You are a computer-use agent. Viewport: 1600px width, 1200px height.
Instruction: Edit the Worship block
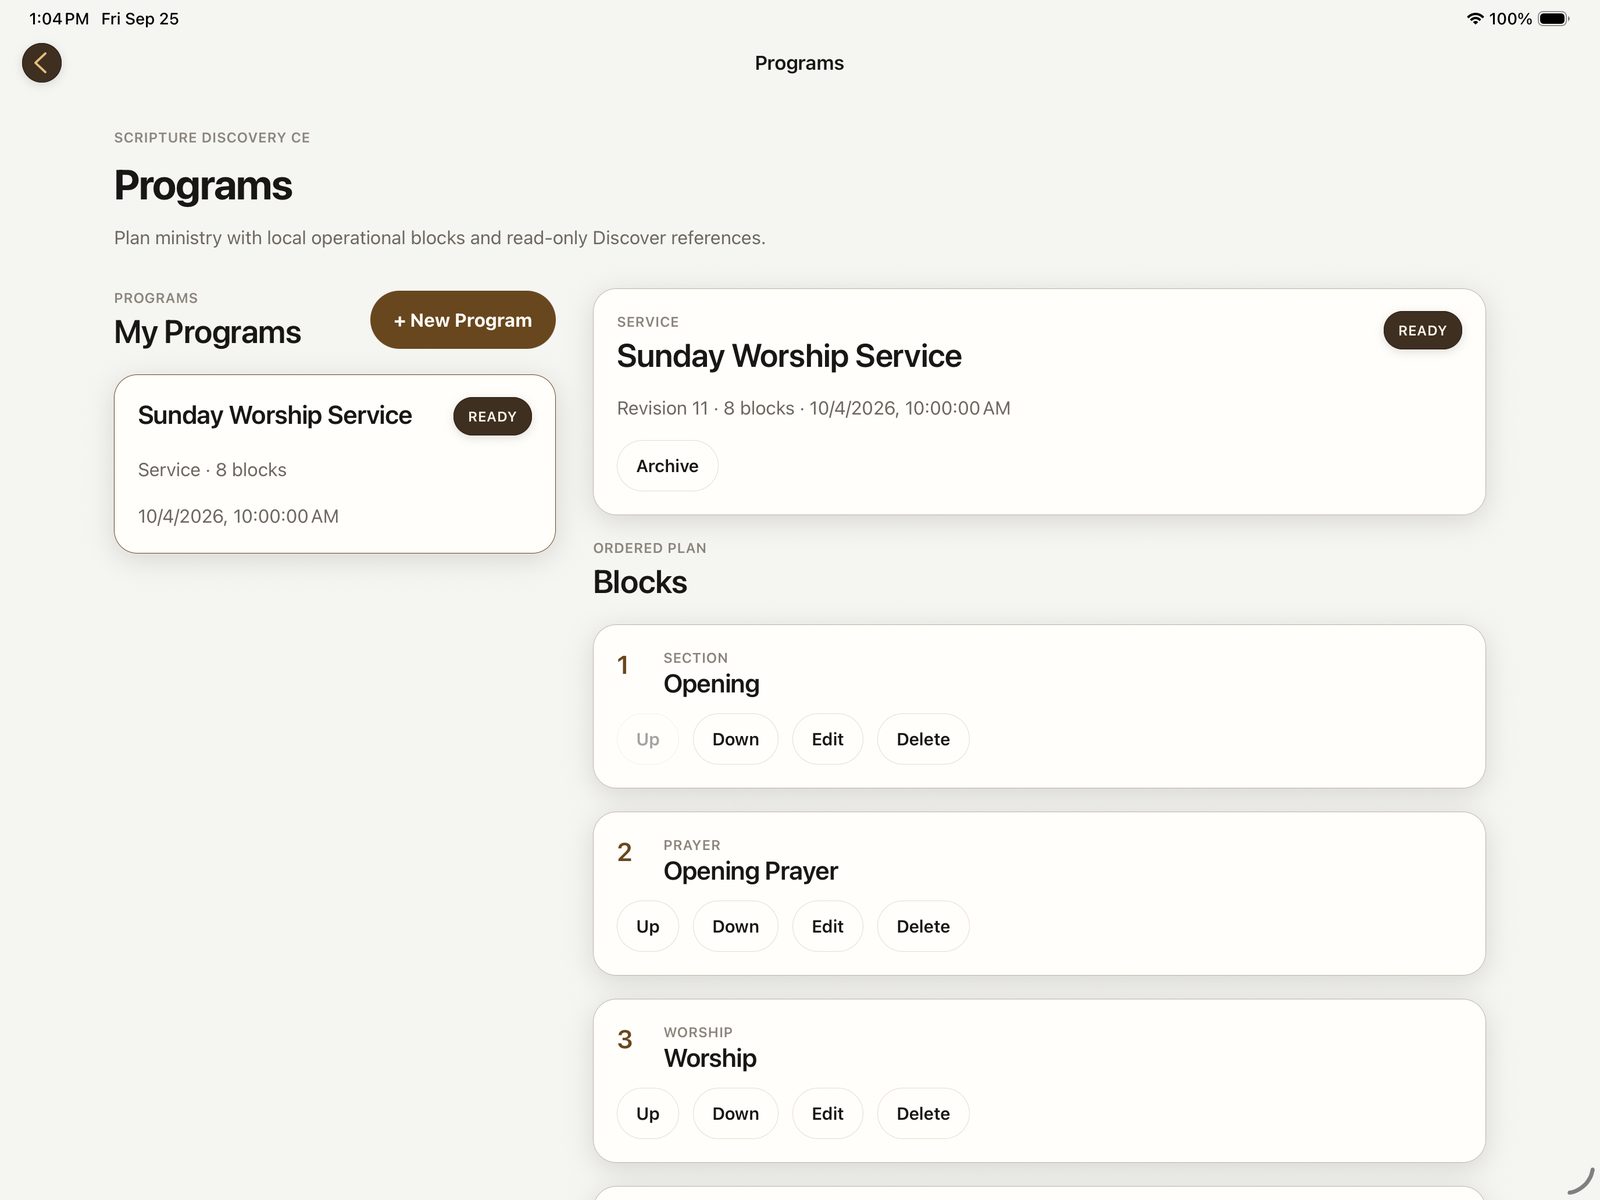click(x=828, y=1113)
